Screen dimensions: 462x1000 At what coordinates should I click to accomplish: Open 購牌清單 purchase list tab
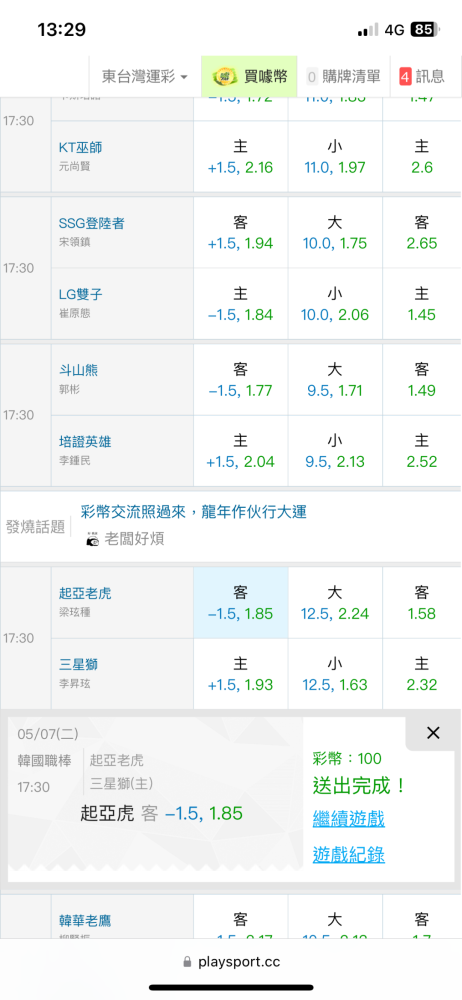point(343,77)
